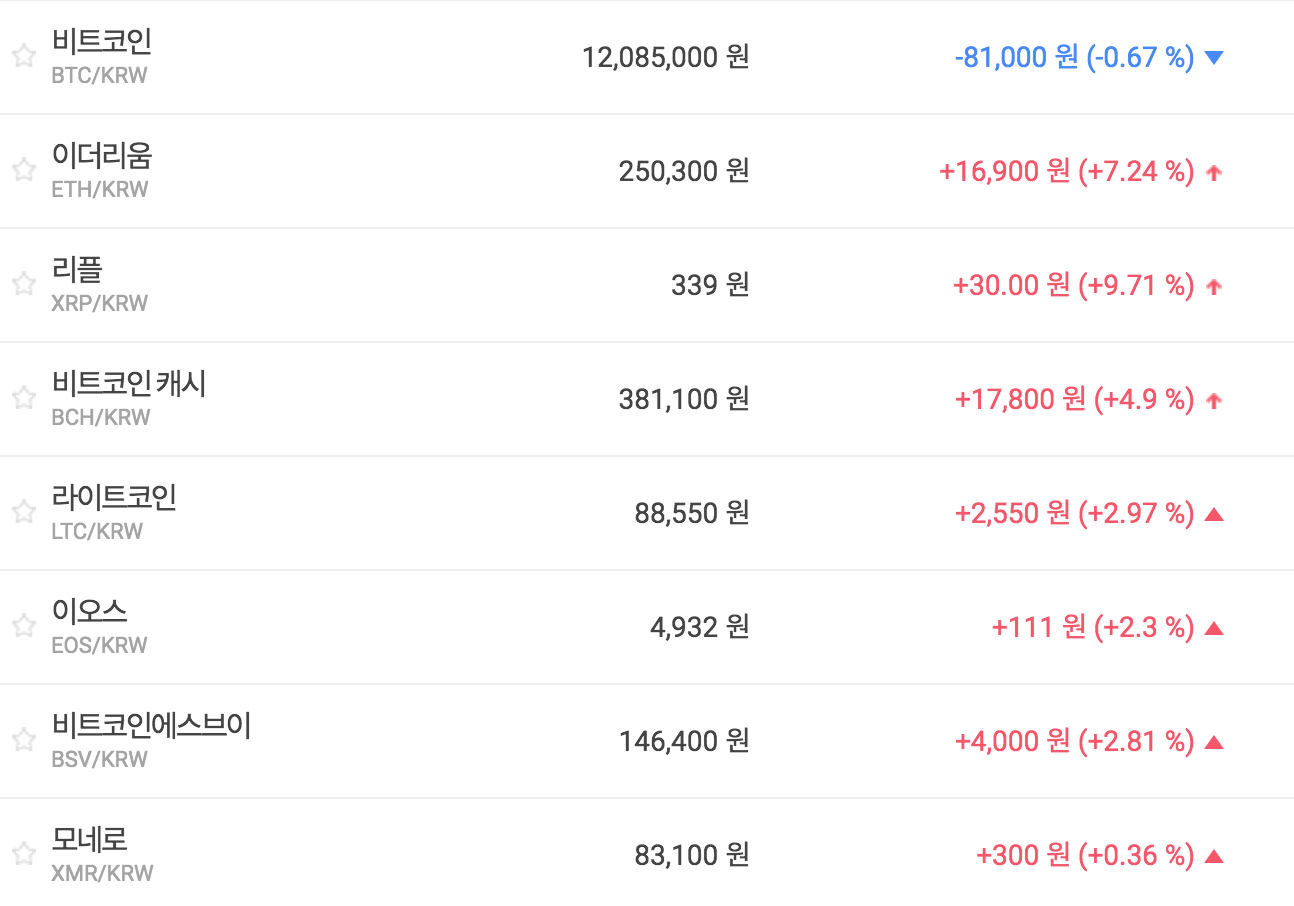Click the 88,550 원 Litecoin price
1294x906 pixels.
click(691, 514)
